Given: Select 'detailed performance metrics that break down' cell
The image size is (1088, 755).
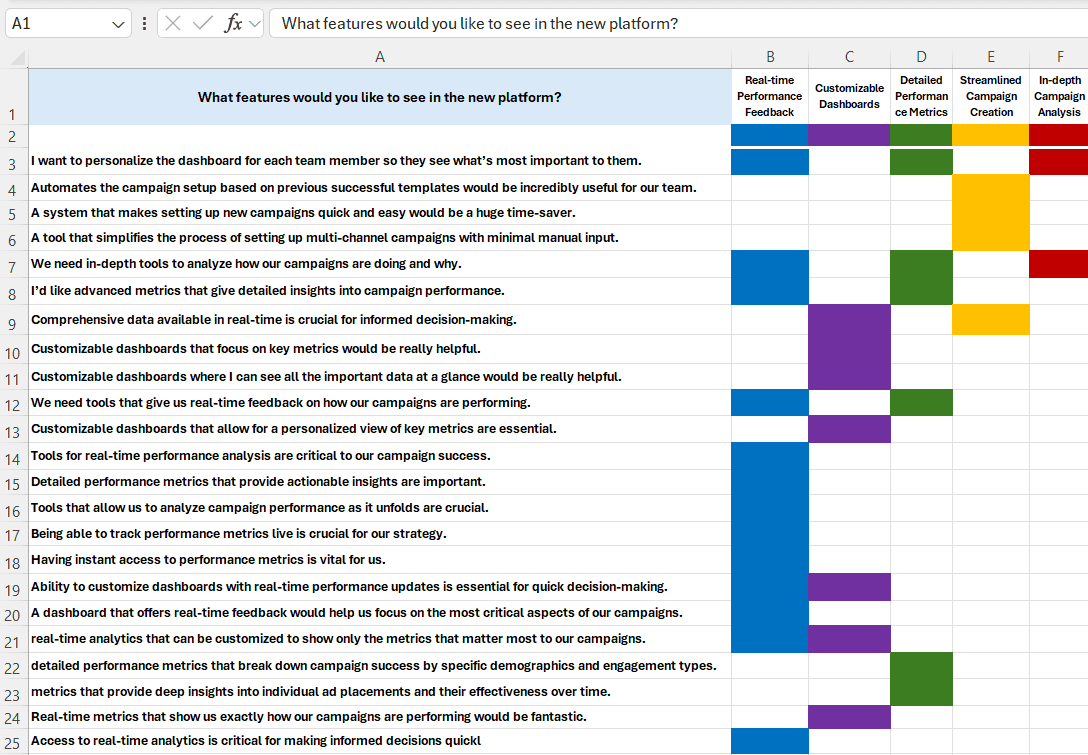Looking at the screenshot, I should [380, 665].
